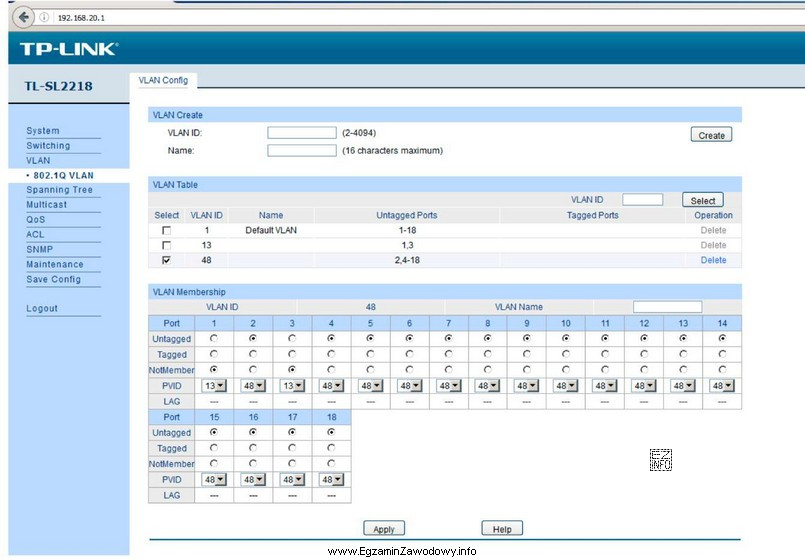Set port 18 to Tagged
The width and height of the screenshot is (805, 560).
[x=331, y=448]
